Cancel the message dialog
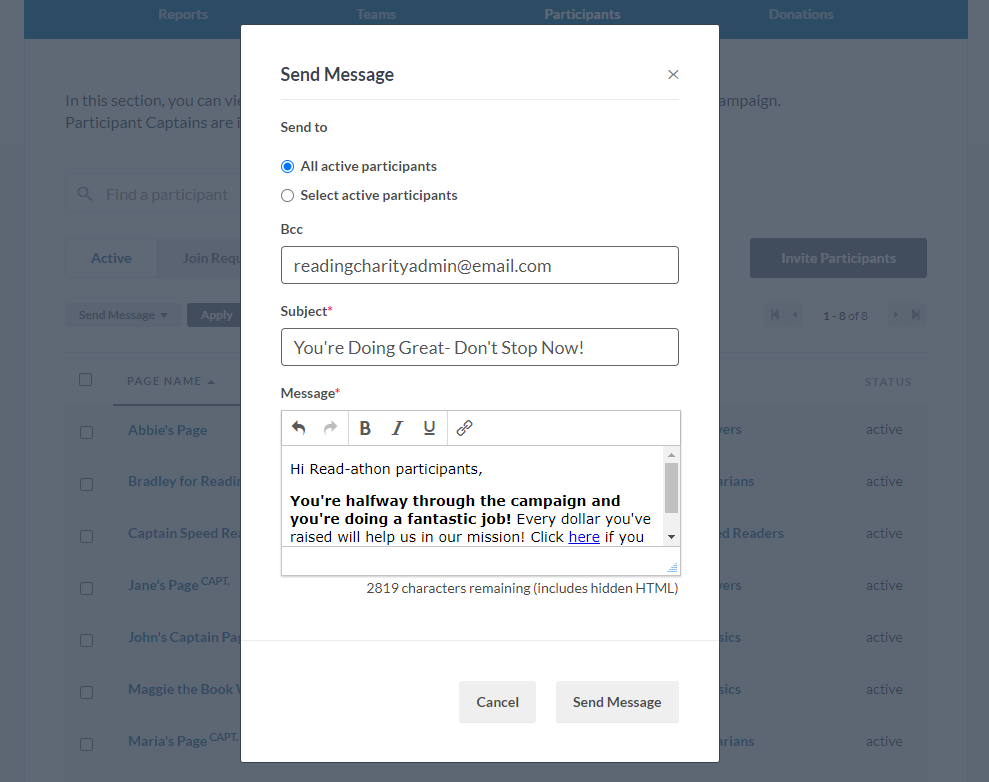This screenshot has height=782, width=989. coord(497,702)
